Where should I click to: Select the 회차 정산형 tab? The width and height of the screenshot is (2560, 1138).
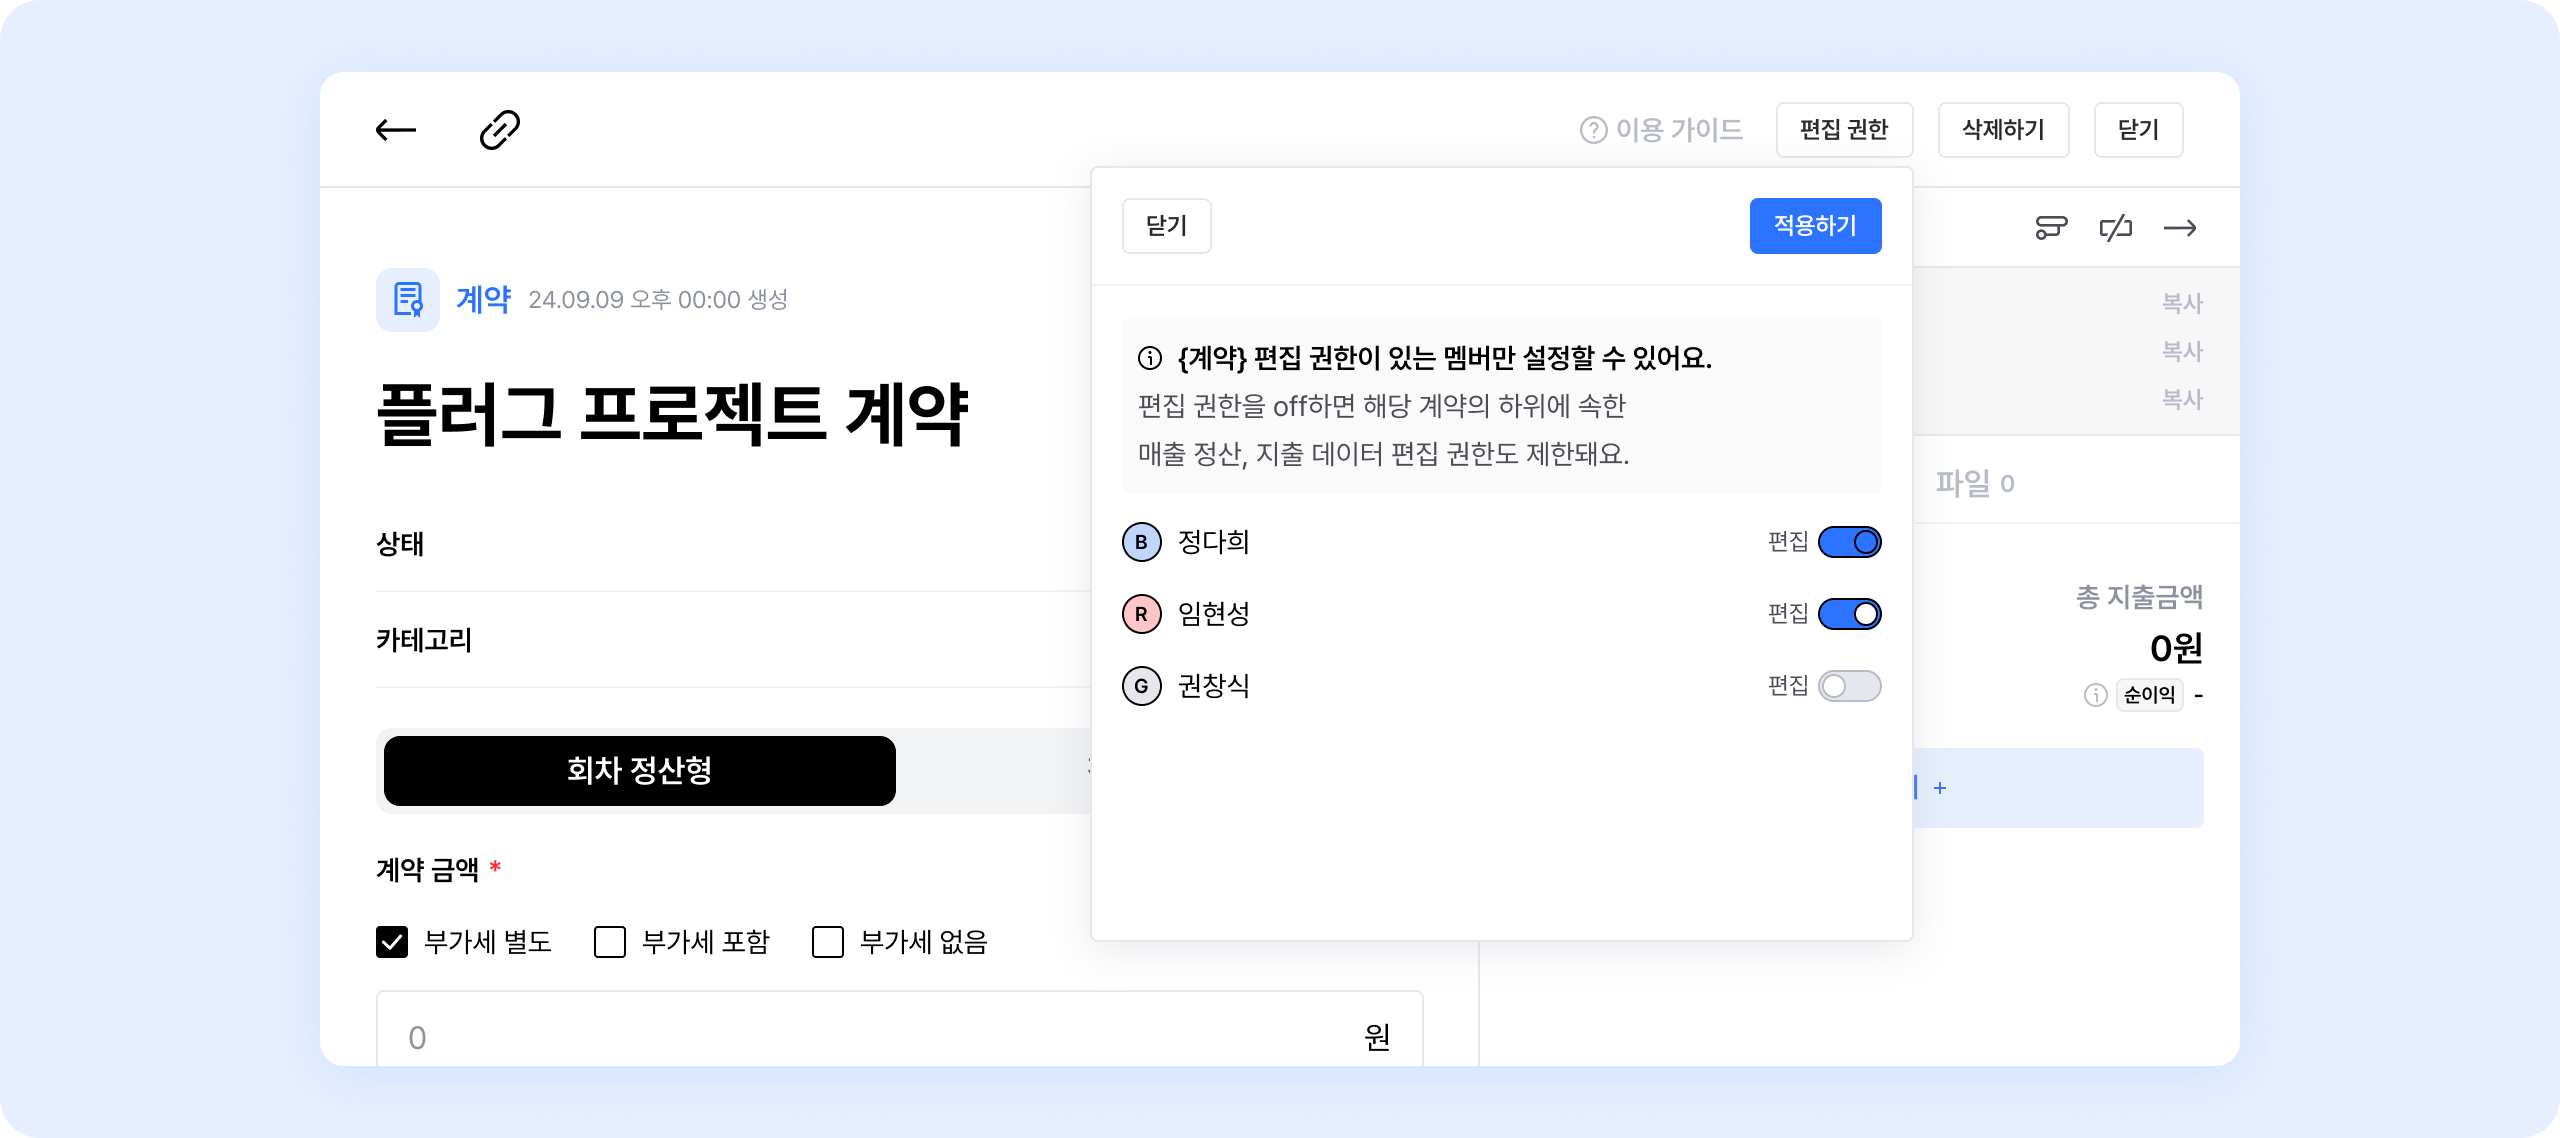point(640,770)
